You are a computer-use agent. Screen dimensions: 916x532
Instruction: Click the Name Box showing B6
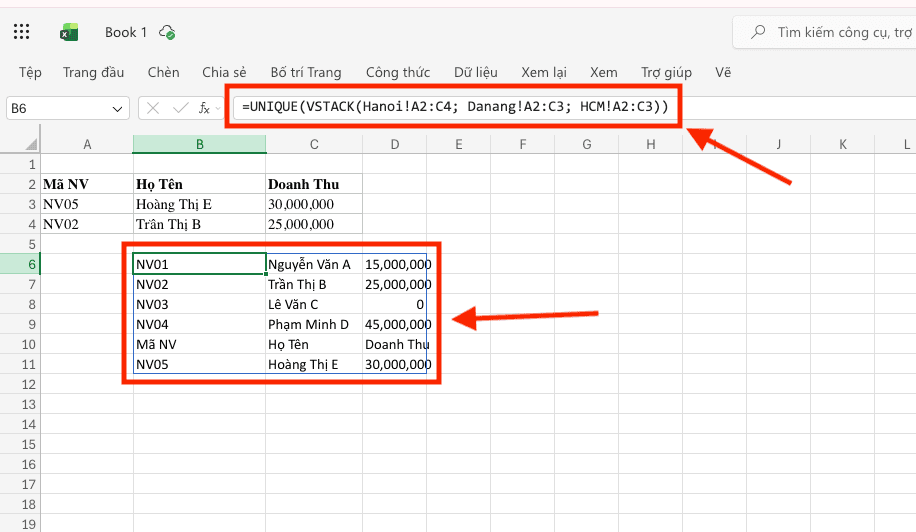pyautogui.click(x=68, y=109)
